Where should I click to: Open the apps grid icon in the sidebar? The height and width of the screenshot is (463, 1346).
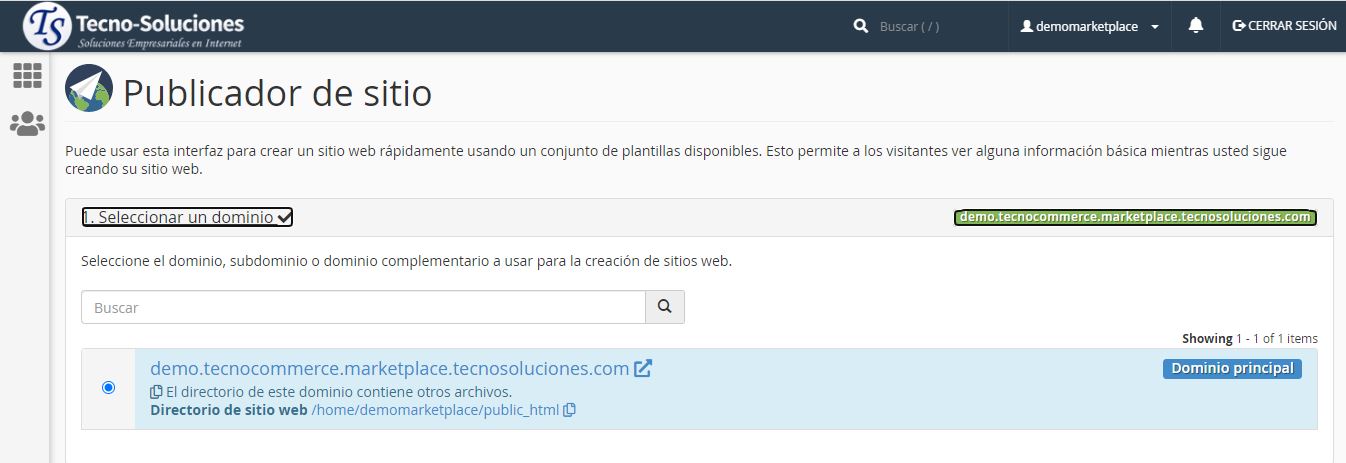[27, 76]
